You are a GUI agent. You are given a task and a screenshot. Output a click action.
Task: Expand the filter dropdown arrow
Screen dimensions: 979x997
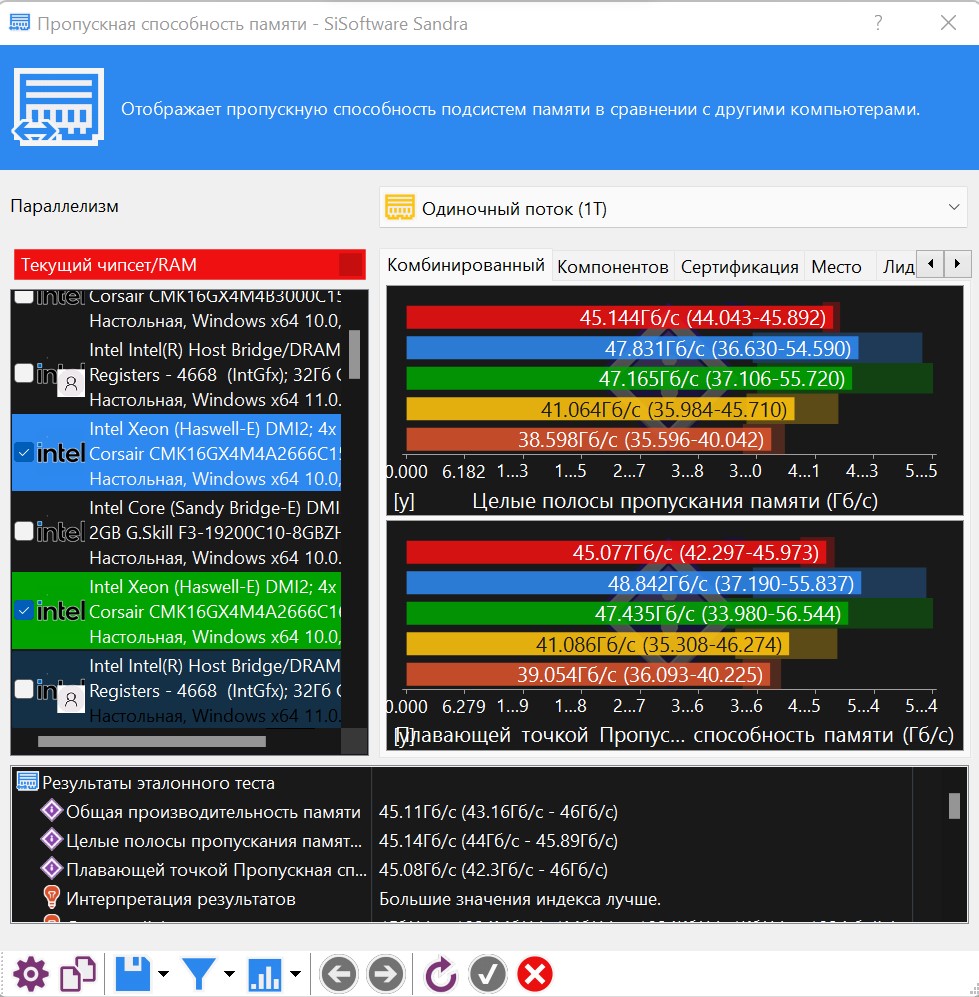point(229,974)
